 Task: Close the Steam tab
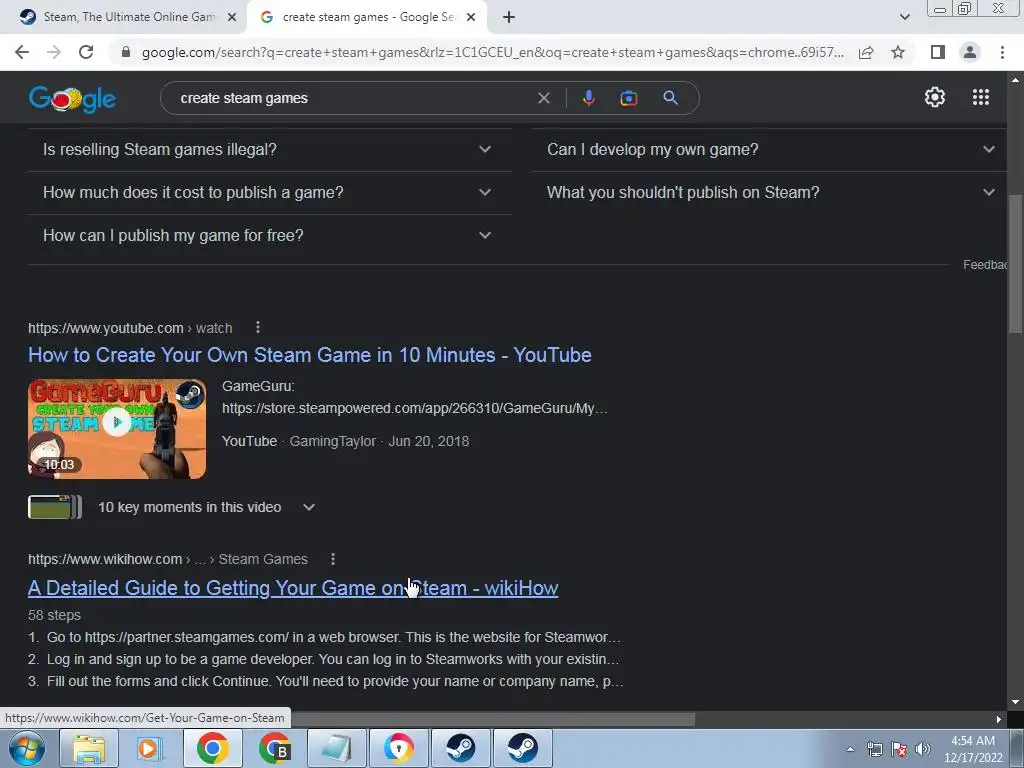click(x=231, y=18)
